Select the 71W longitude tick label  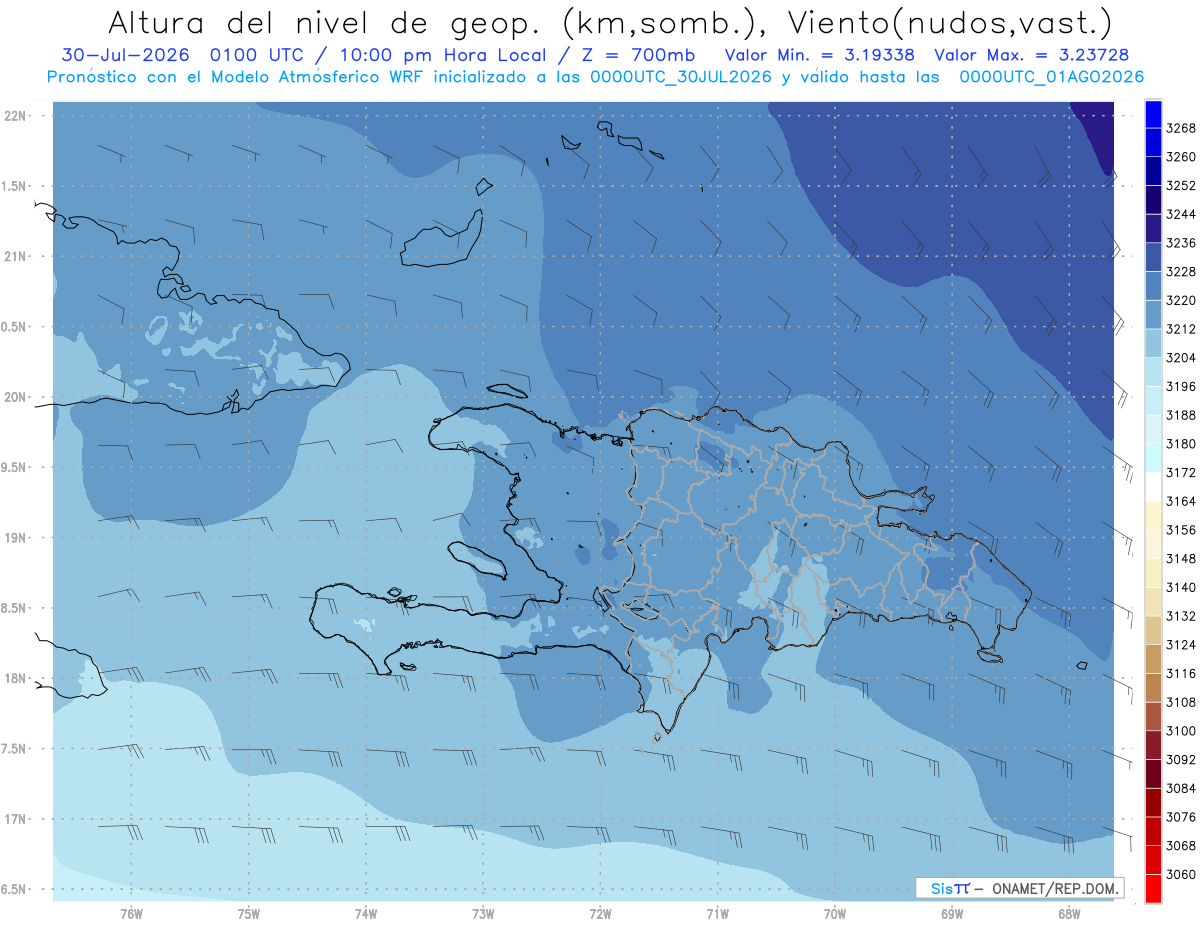point(717,913)
